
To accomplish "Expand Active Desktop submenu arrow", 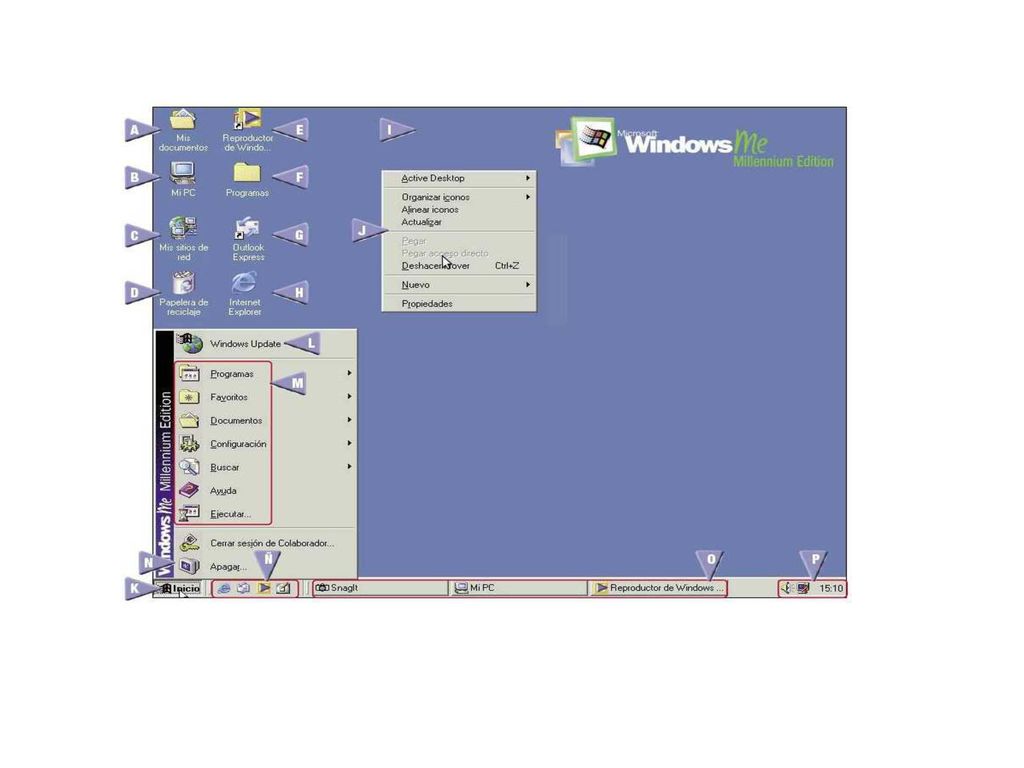I will coord(528,178).
